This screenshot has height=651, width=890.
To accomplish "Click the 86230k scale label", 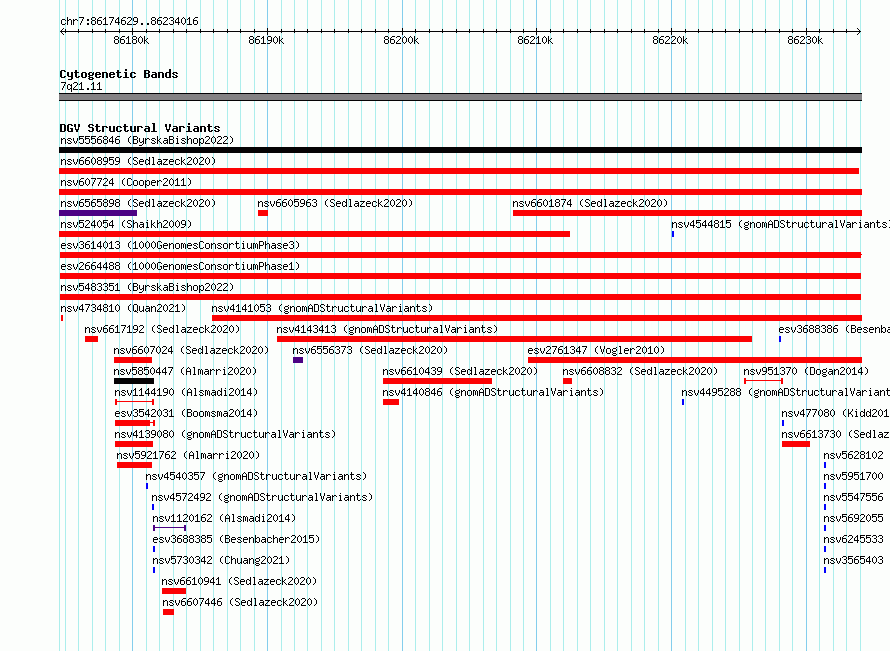I will (x=805, y=40).
